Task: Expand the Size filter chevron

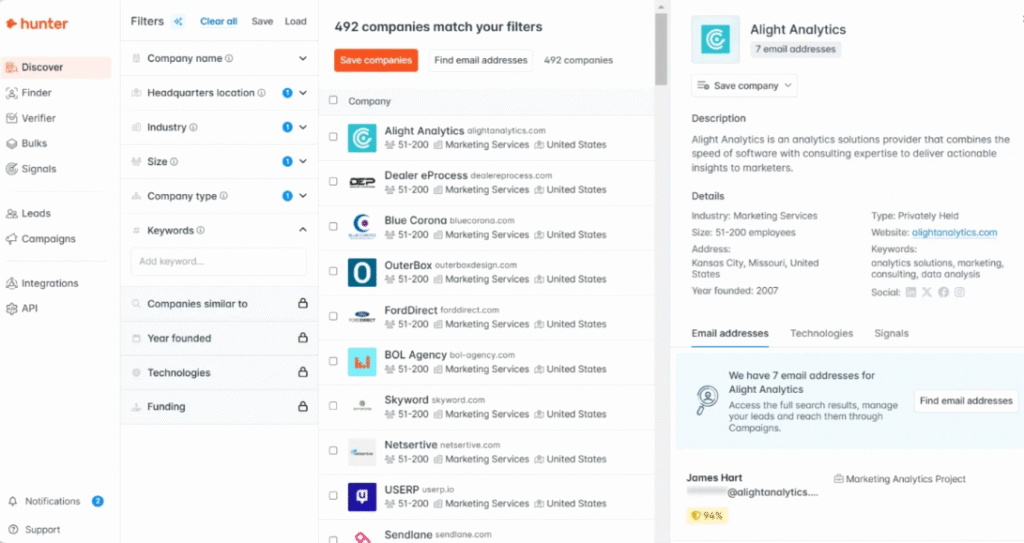Action: click(303, 161)
